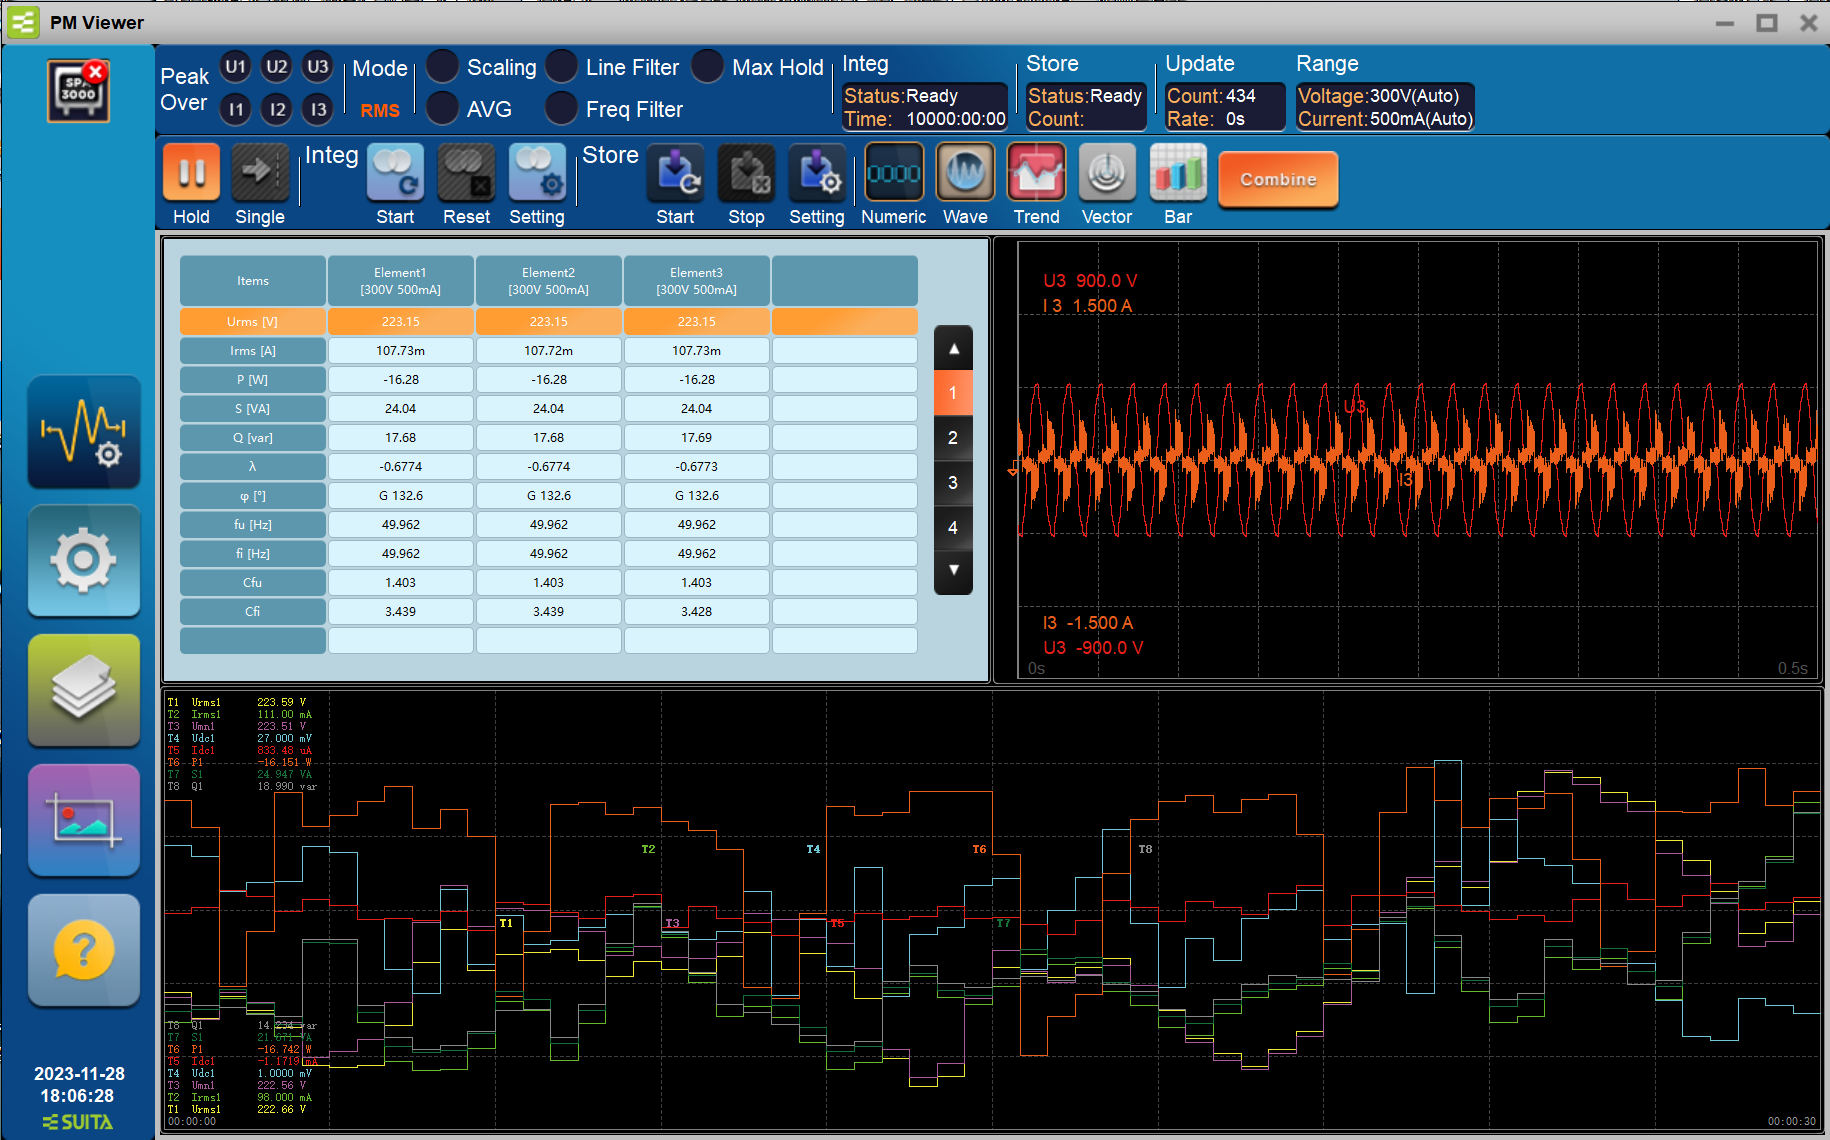This screenshot has height=1140, width=1830.
Task: Open the Vector display view
Action: pyautogui.click(x=1107, y=174)
